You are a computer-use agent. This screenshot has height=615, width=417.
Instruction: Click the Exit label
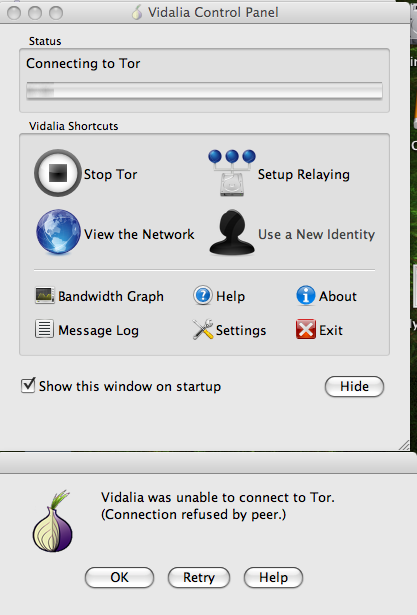tap(331, 330)
